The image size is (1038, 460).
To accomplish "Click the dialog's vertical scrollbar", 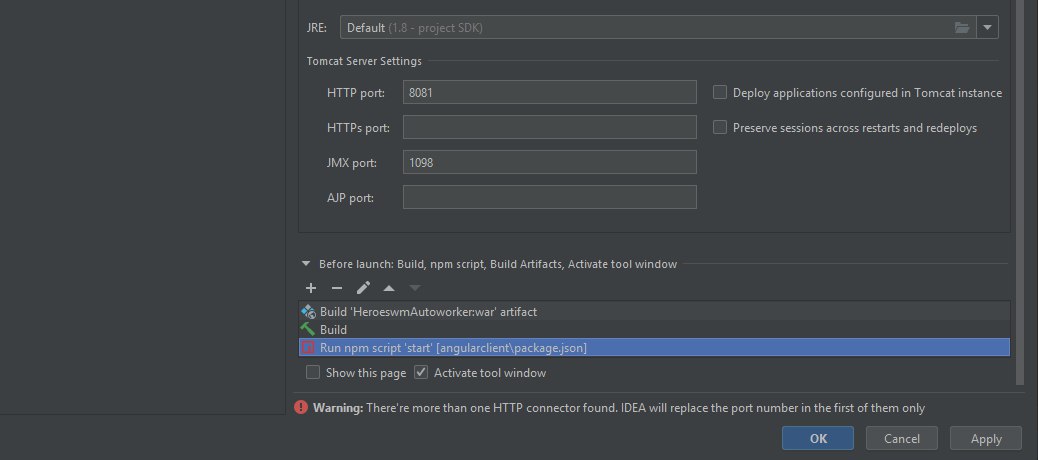I will point(1019,192).
